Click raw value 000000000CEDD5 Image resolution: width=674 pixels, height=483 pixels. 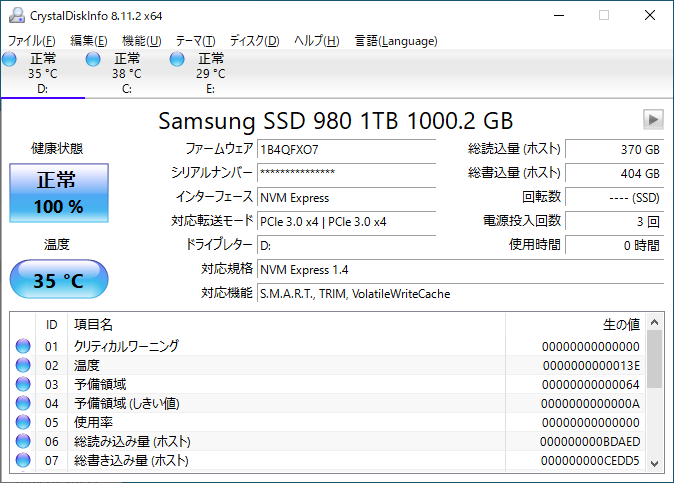[x=590, y=460]
